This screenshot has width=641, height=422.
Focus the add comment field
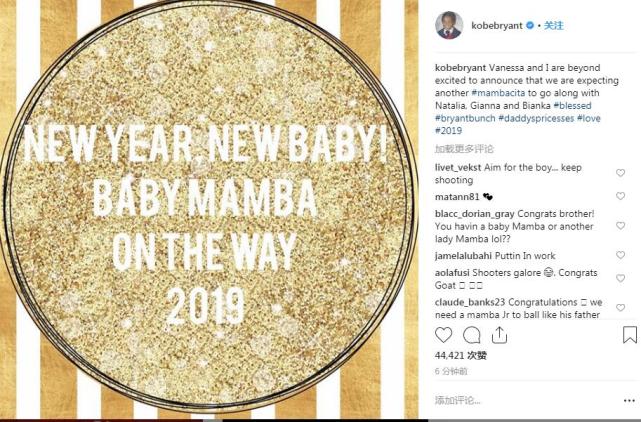coord(525,401)
